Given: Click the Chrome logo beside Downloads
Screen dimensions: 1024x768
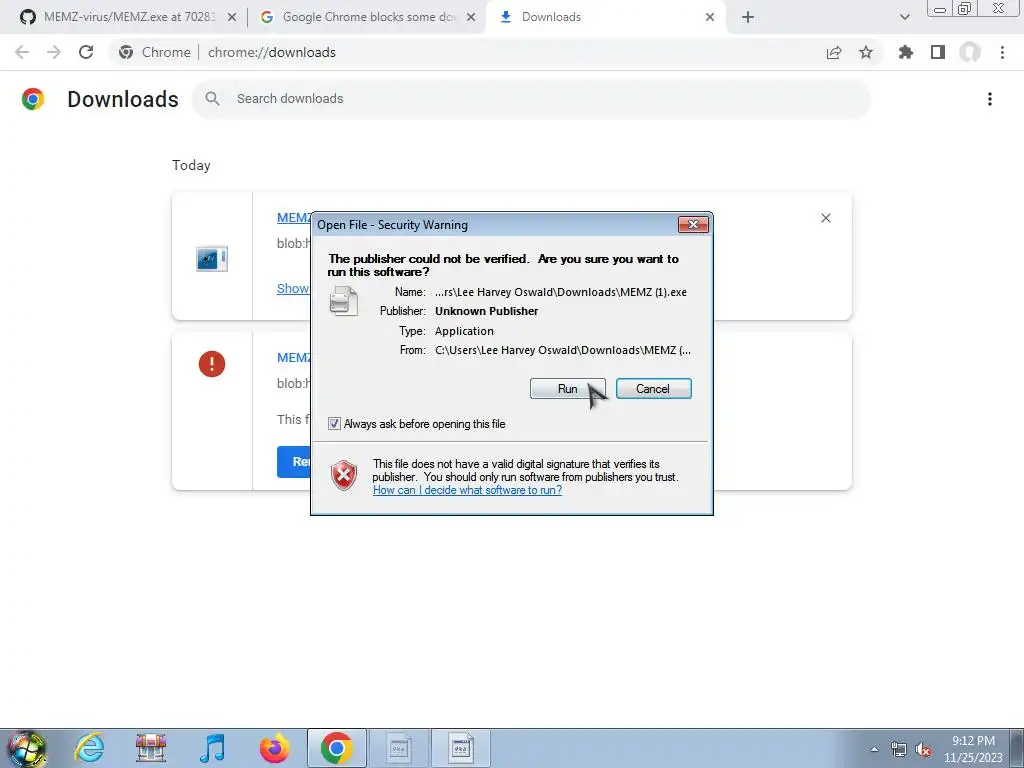Looking at the screenshot, I should [x=33, y=99].
